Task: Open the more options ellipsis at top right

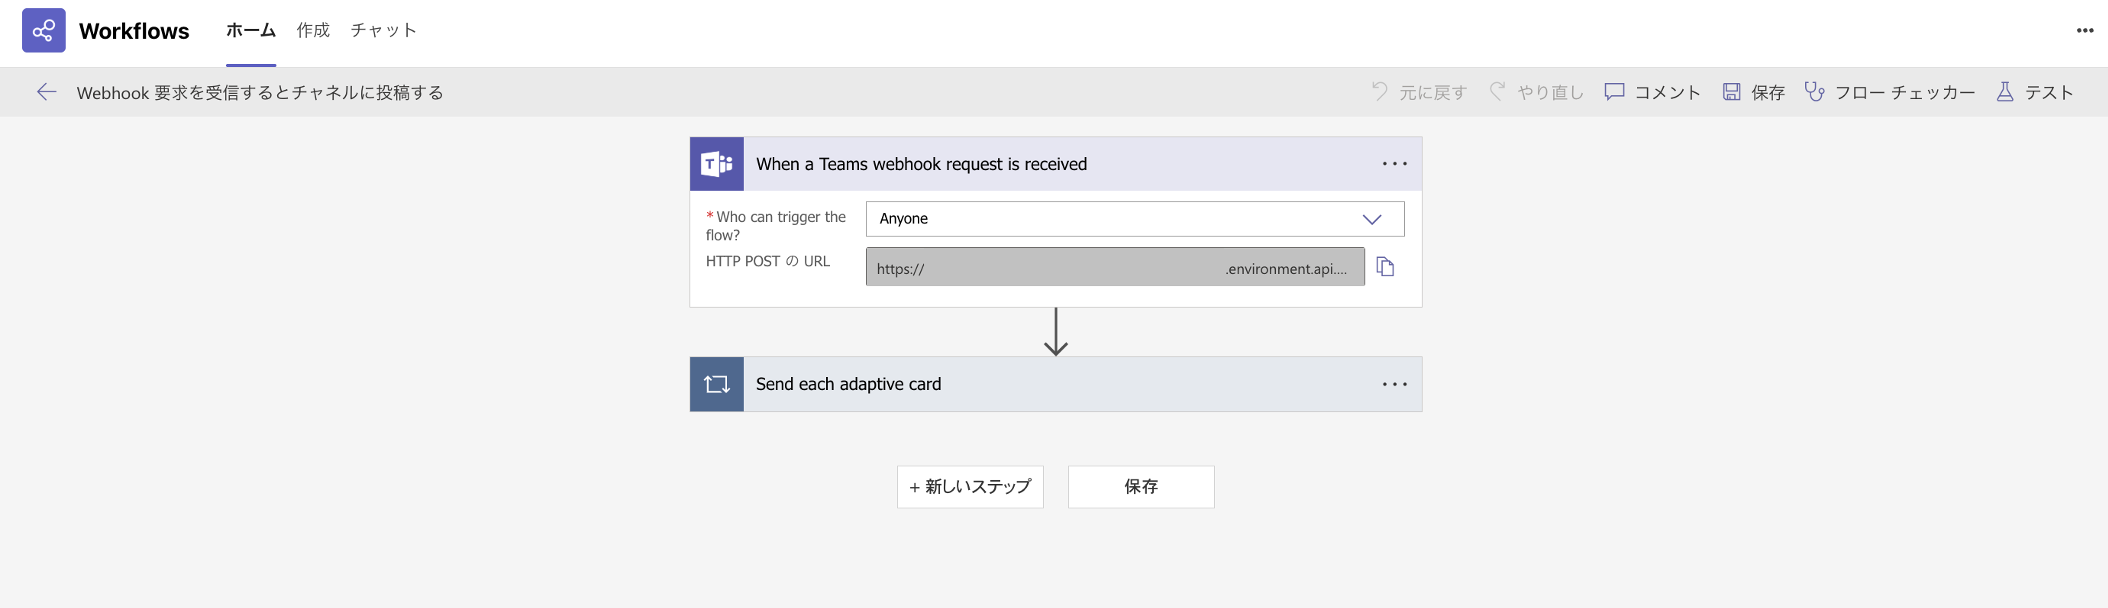Action: coord(2084,30)
